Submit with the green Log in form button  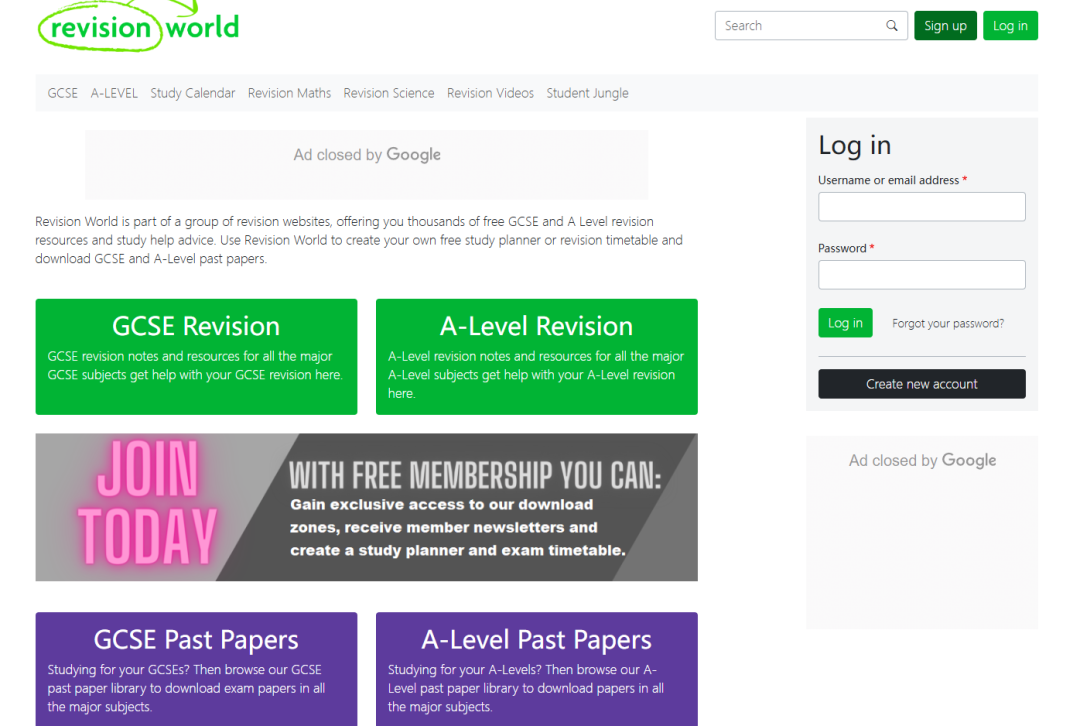[845, 322]
